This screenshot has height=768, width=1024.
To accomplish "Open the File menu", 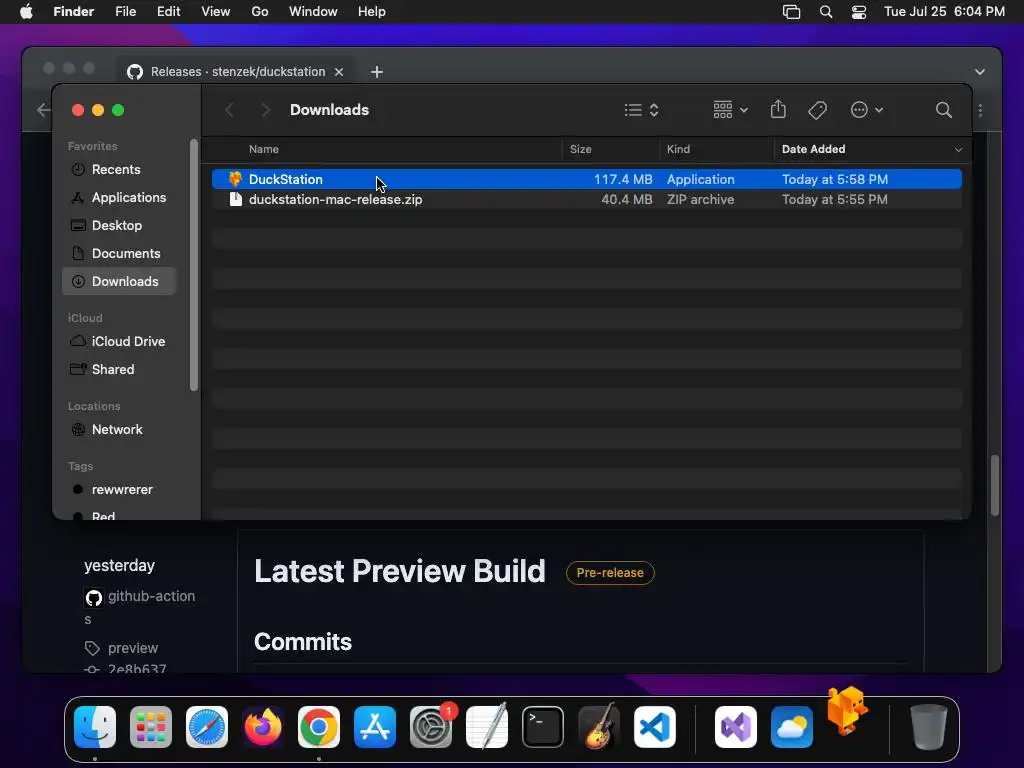I will coord(125,12).
